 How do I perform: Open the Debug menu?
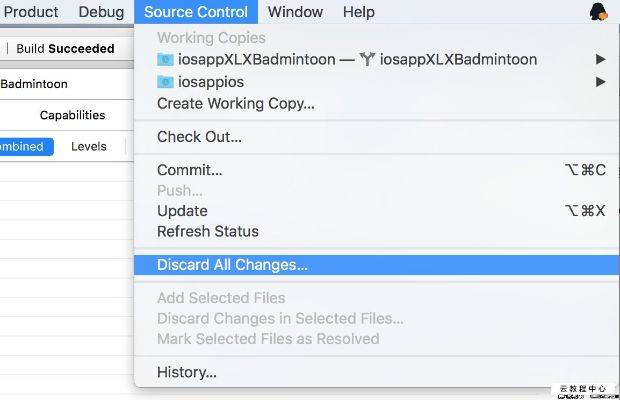[x=101, y=12]
